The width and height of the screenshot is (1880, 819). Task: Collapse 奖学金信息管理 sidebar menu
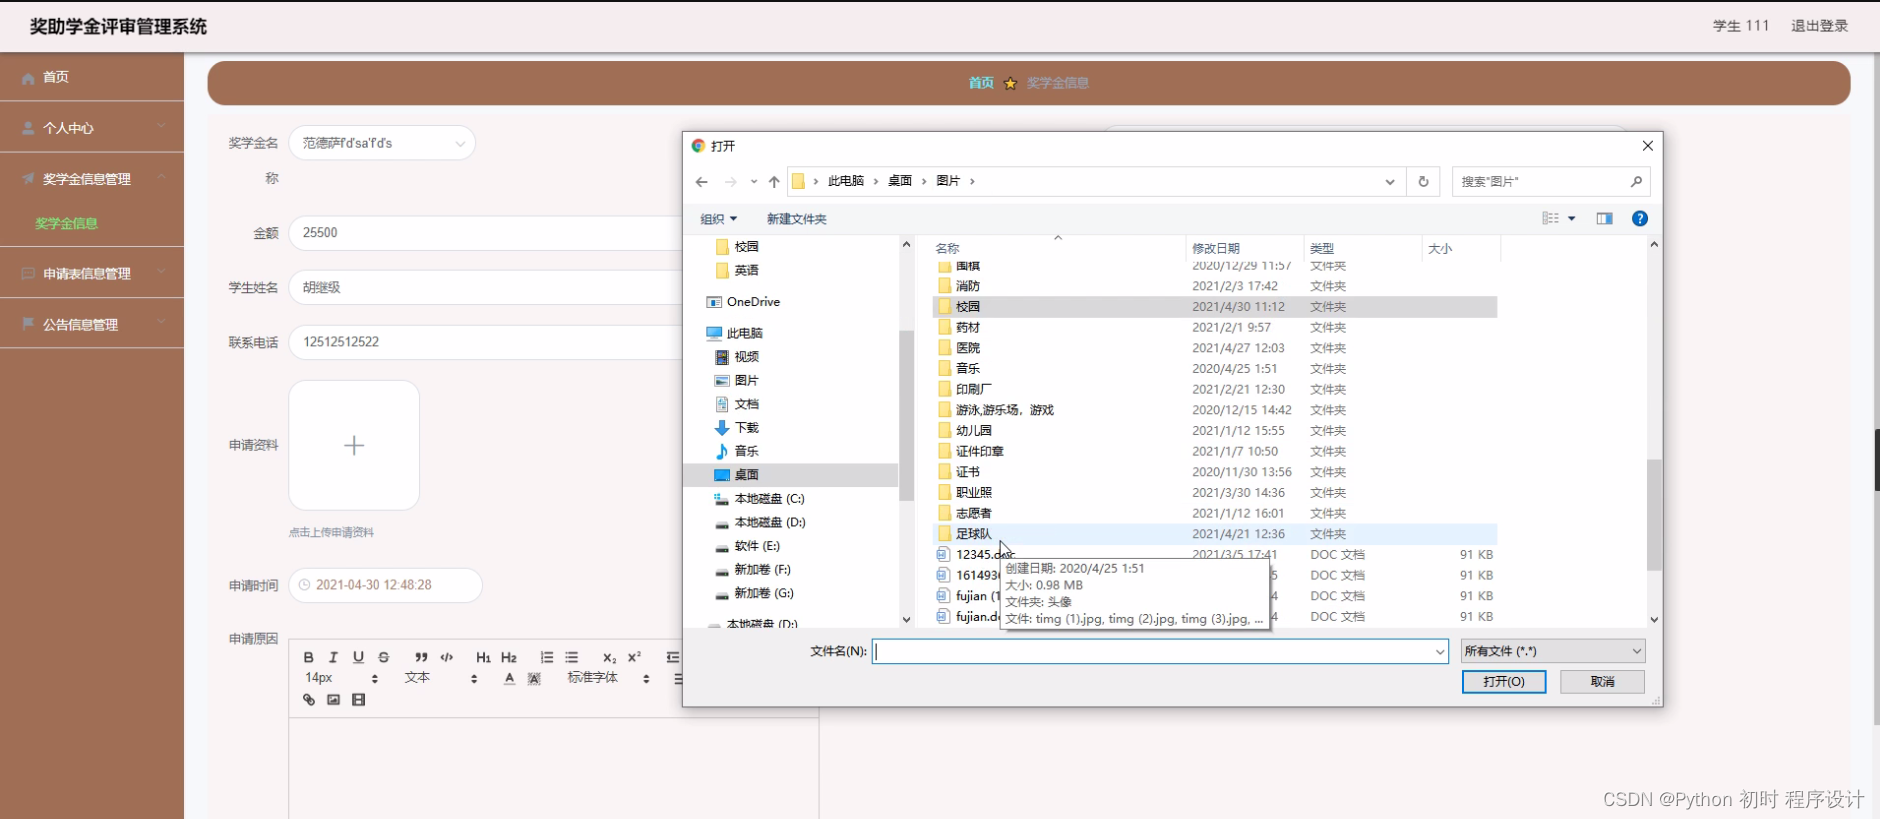(92, 179)
